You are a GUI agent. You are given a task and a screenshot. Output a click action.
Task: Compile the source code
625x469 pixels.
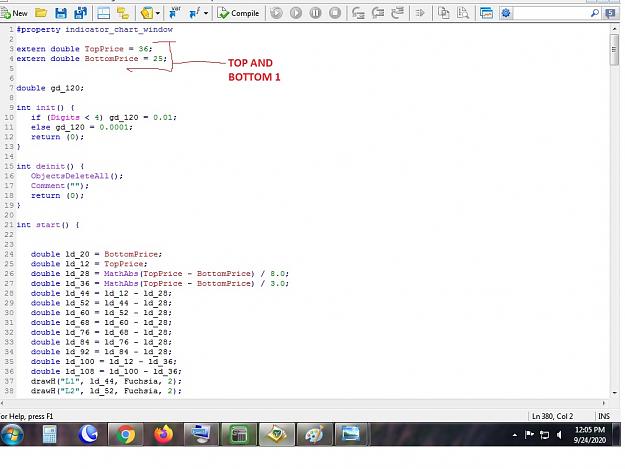(238, 13)
